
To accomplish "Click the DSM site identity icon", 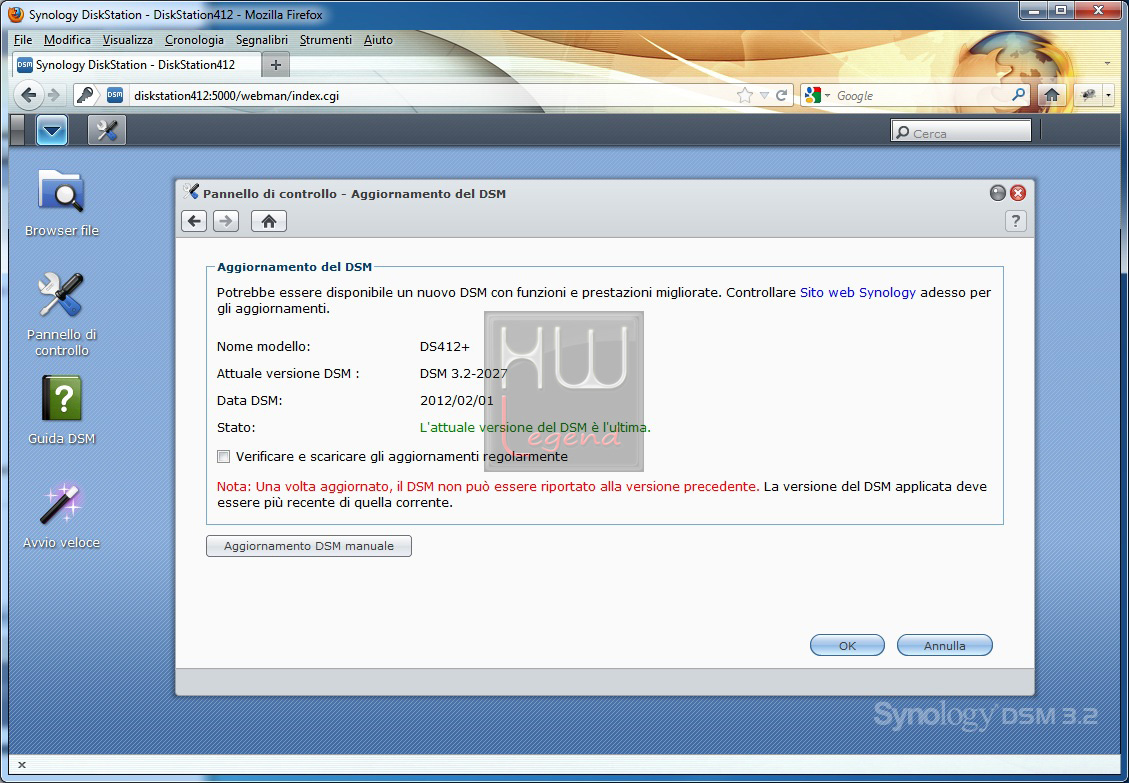I will 115,95.
